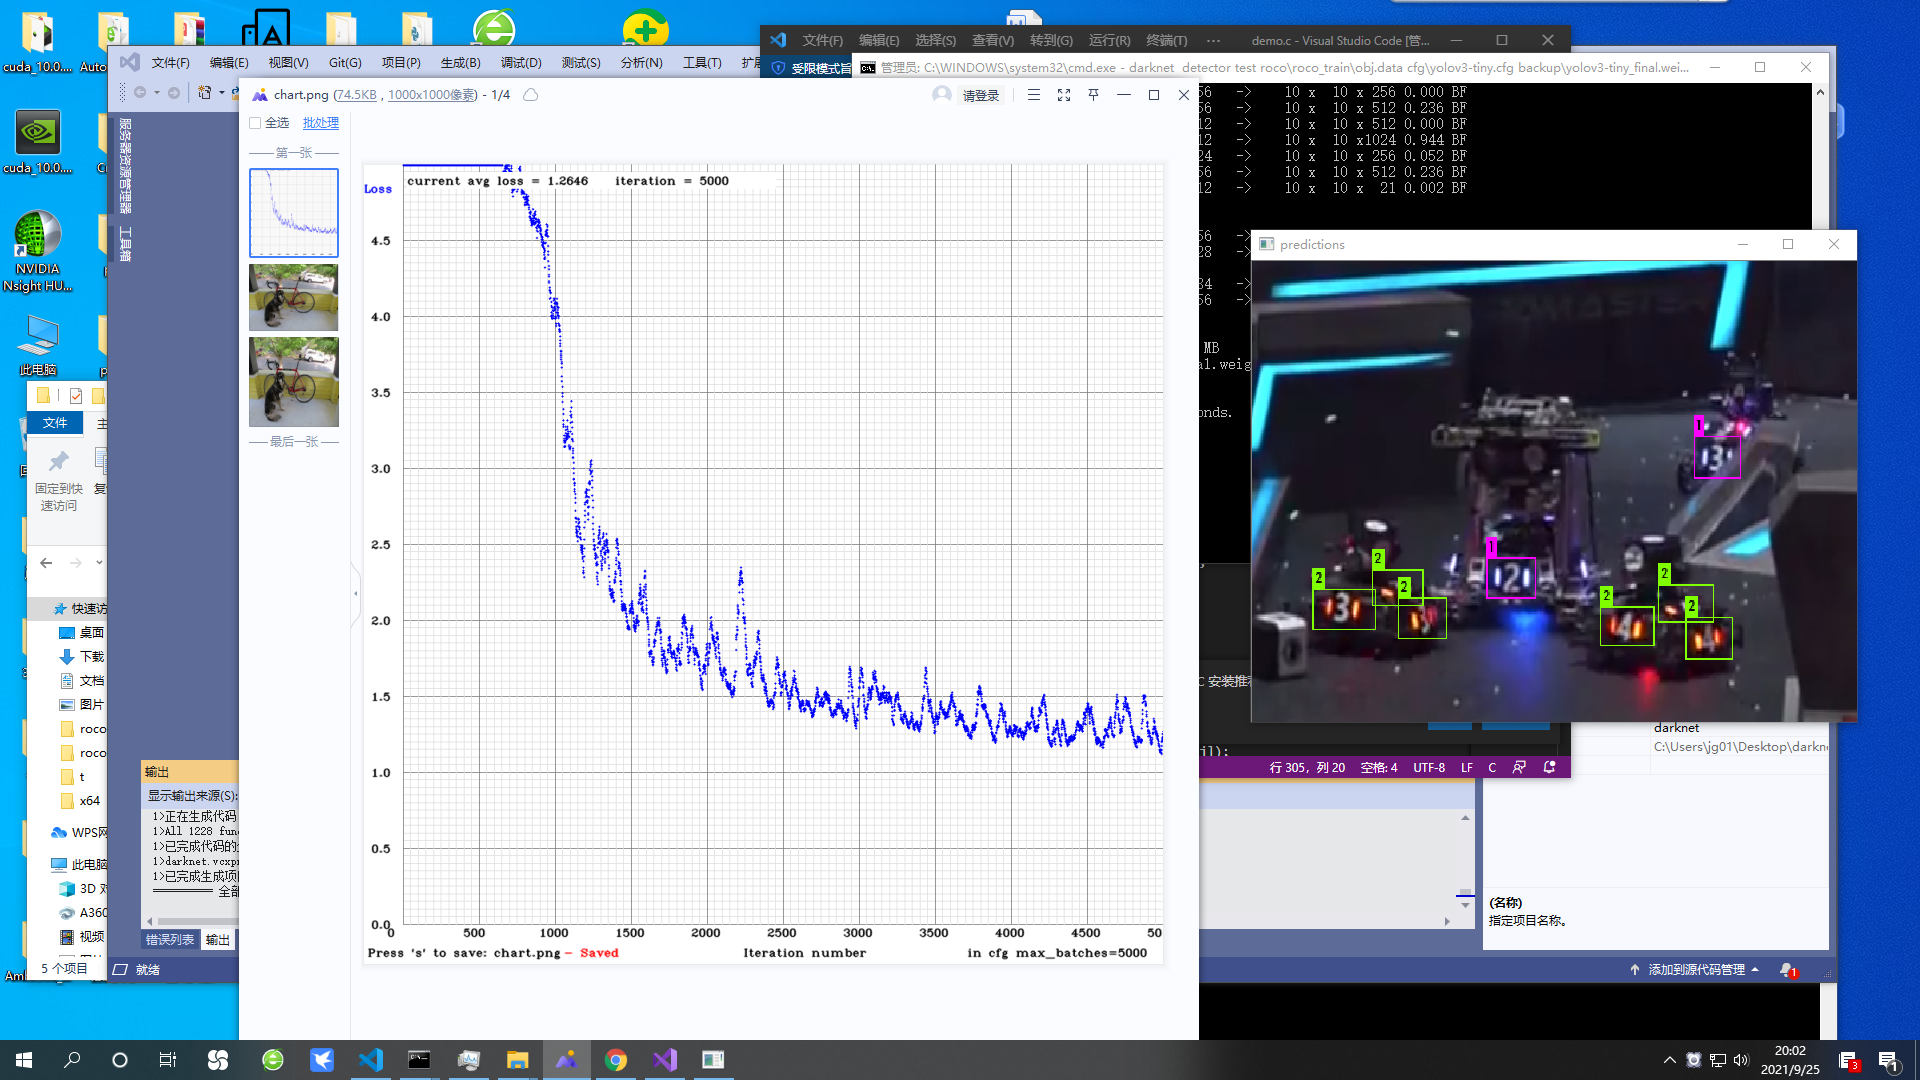
Task: Select x64 folder in Explorer navigation pane
Action: coord(89,801)
